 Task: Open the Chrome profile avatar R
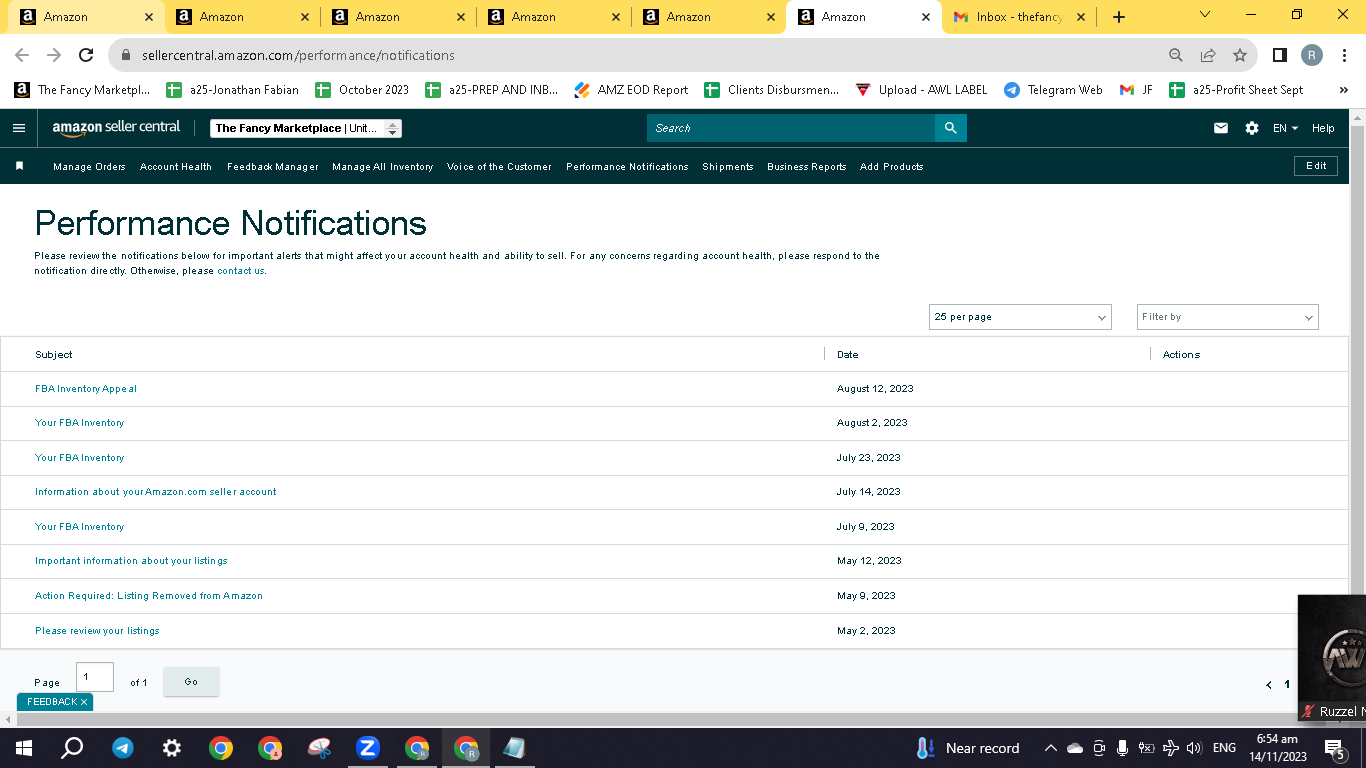point(1312,55)
